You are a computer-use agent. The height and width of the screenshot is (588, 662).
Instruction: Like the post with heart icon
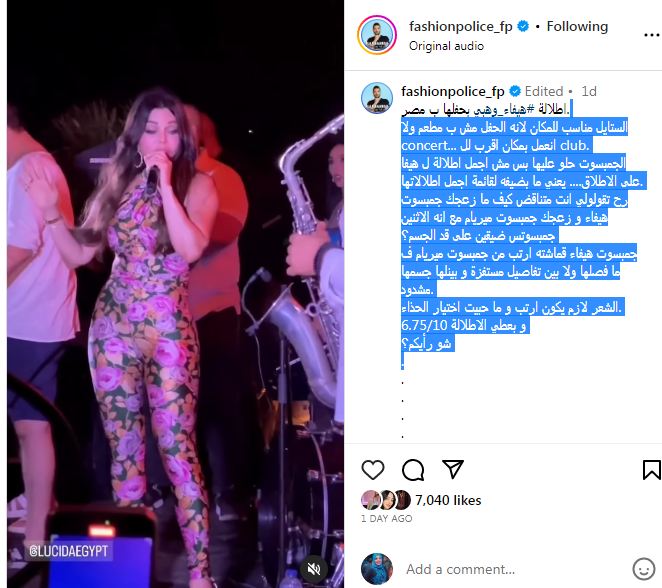click(373, 469)
